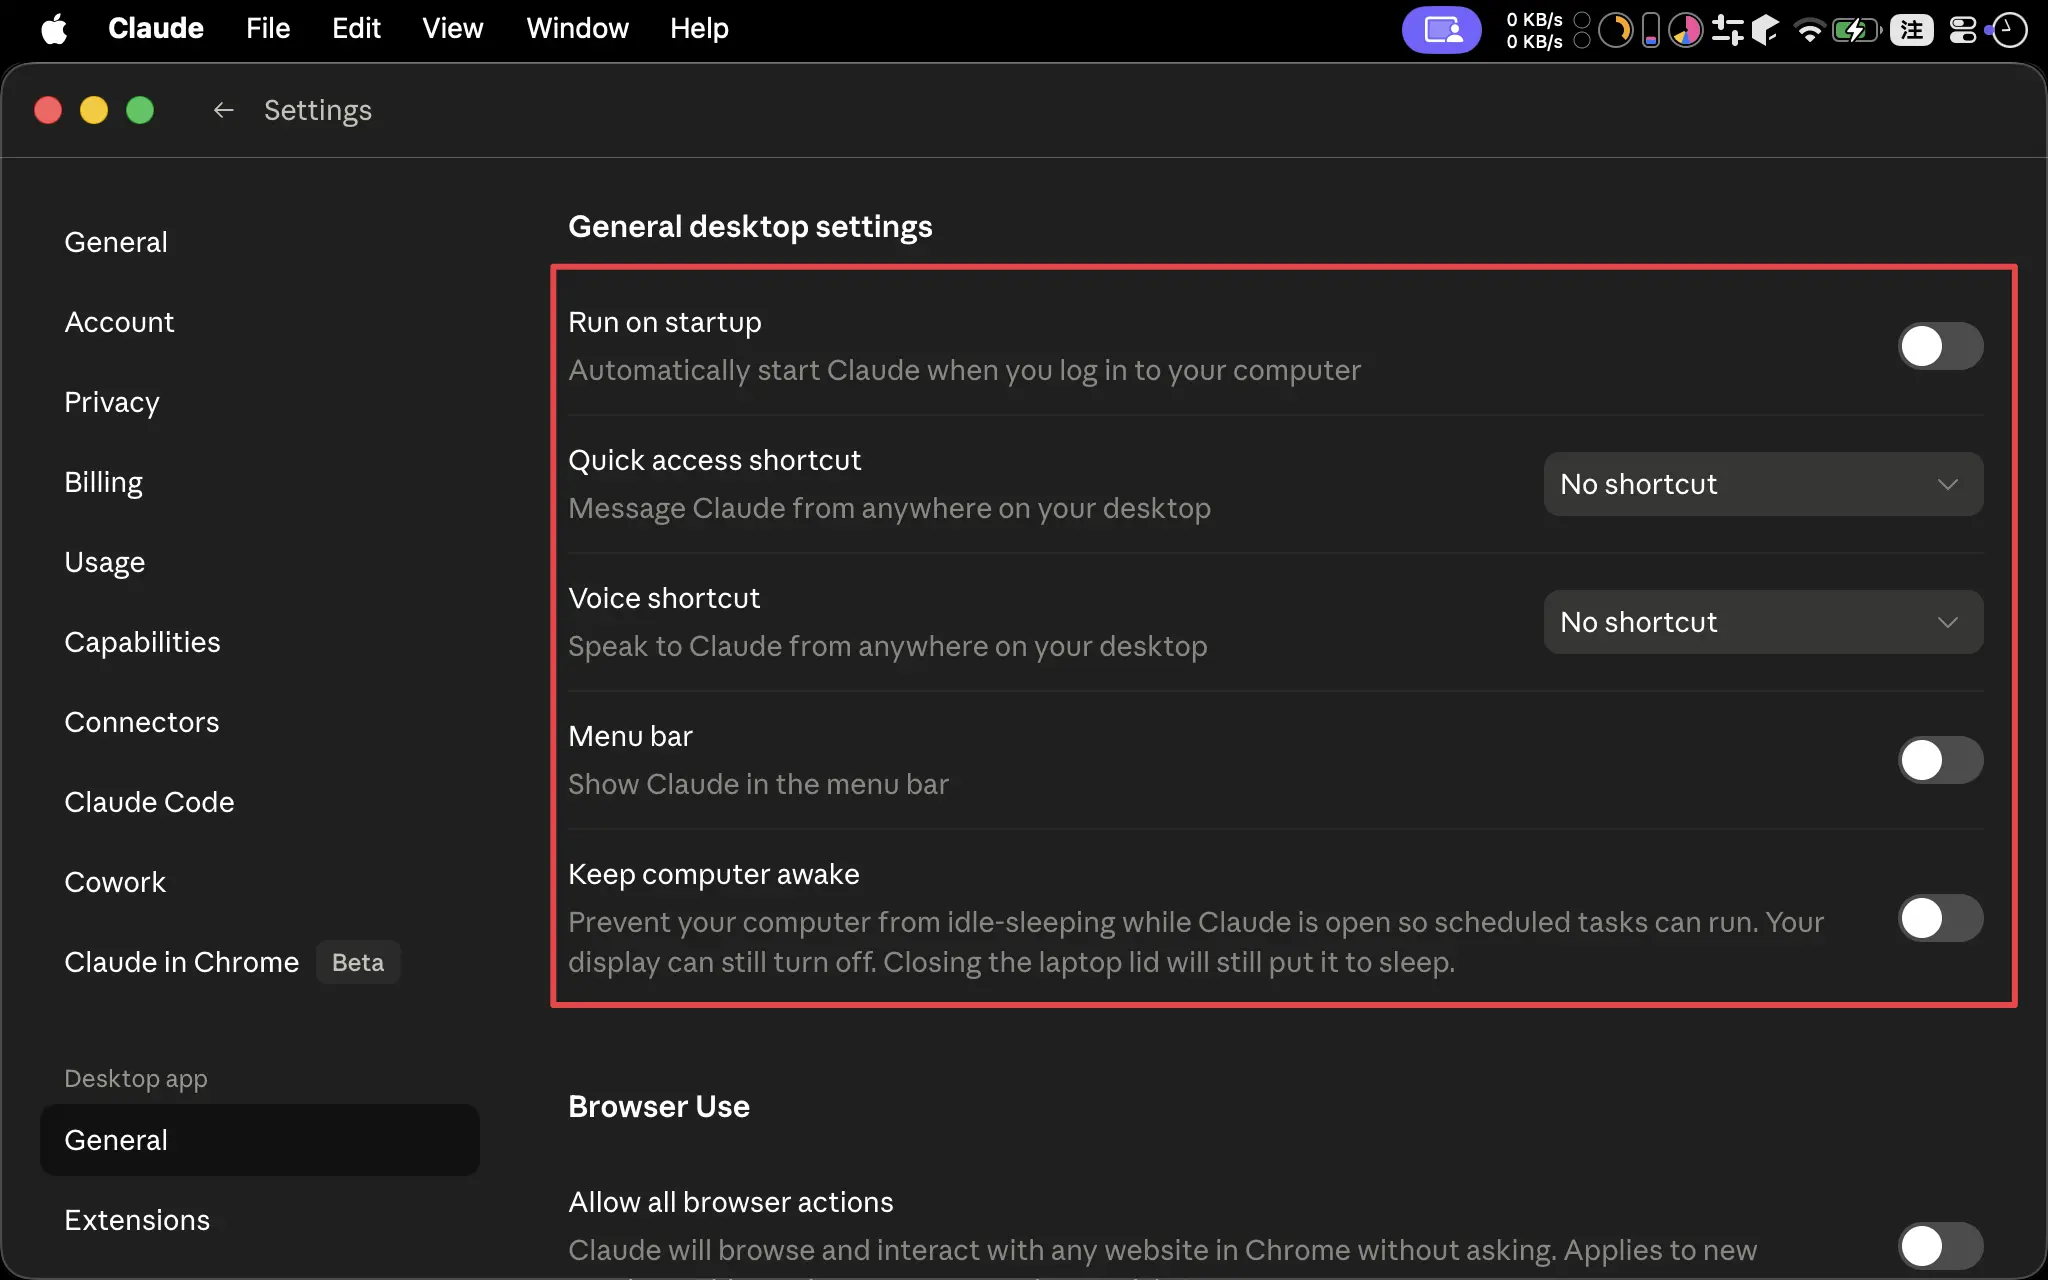2048x1280 pixels.
Task: Open the colorful pie chart menu icon
Action: [1686, 30]
